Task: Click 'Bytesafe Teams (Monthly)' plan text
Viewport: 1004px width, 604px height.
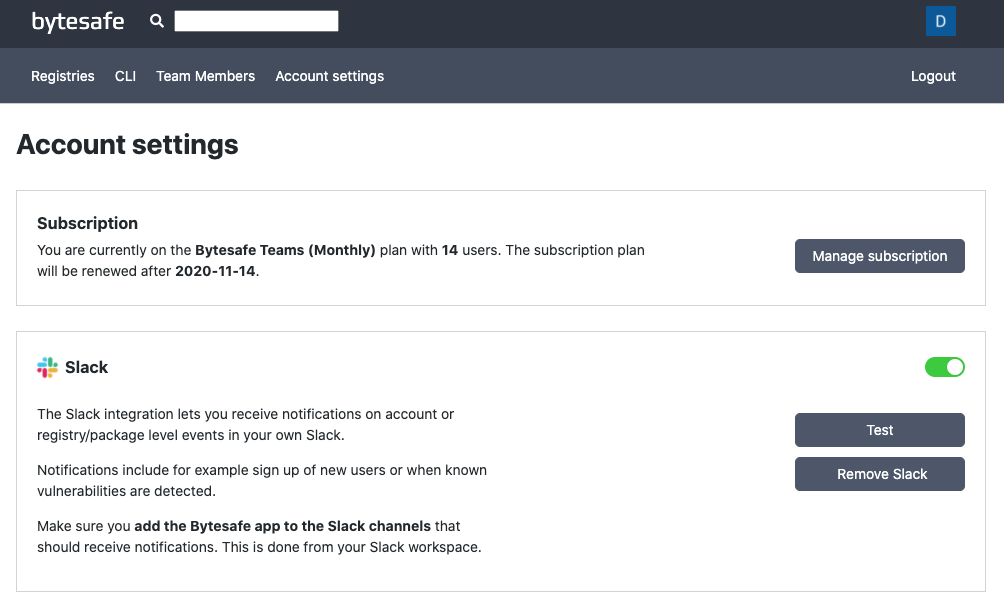Action: pos(285,250)
